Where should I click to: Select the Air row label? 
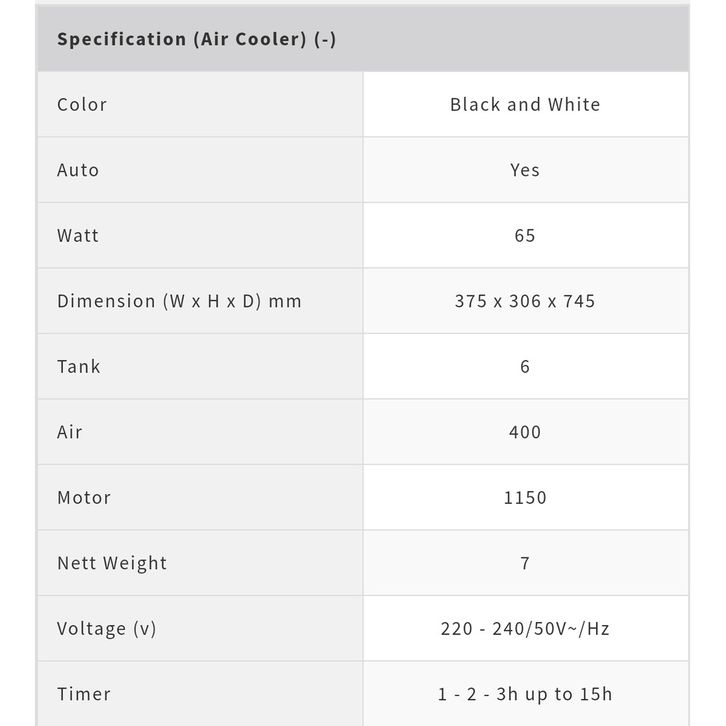(70, 432)
